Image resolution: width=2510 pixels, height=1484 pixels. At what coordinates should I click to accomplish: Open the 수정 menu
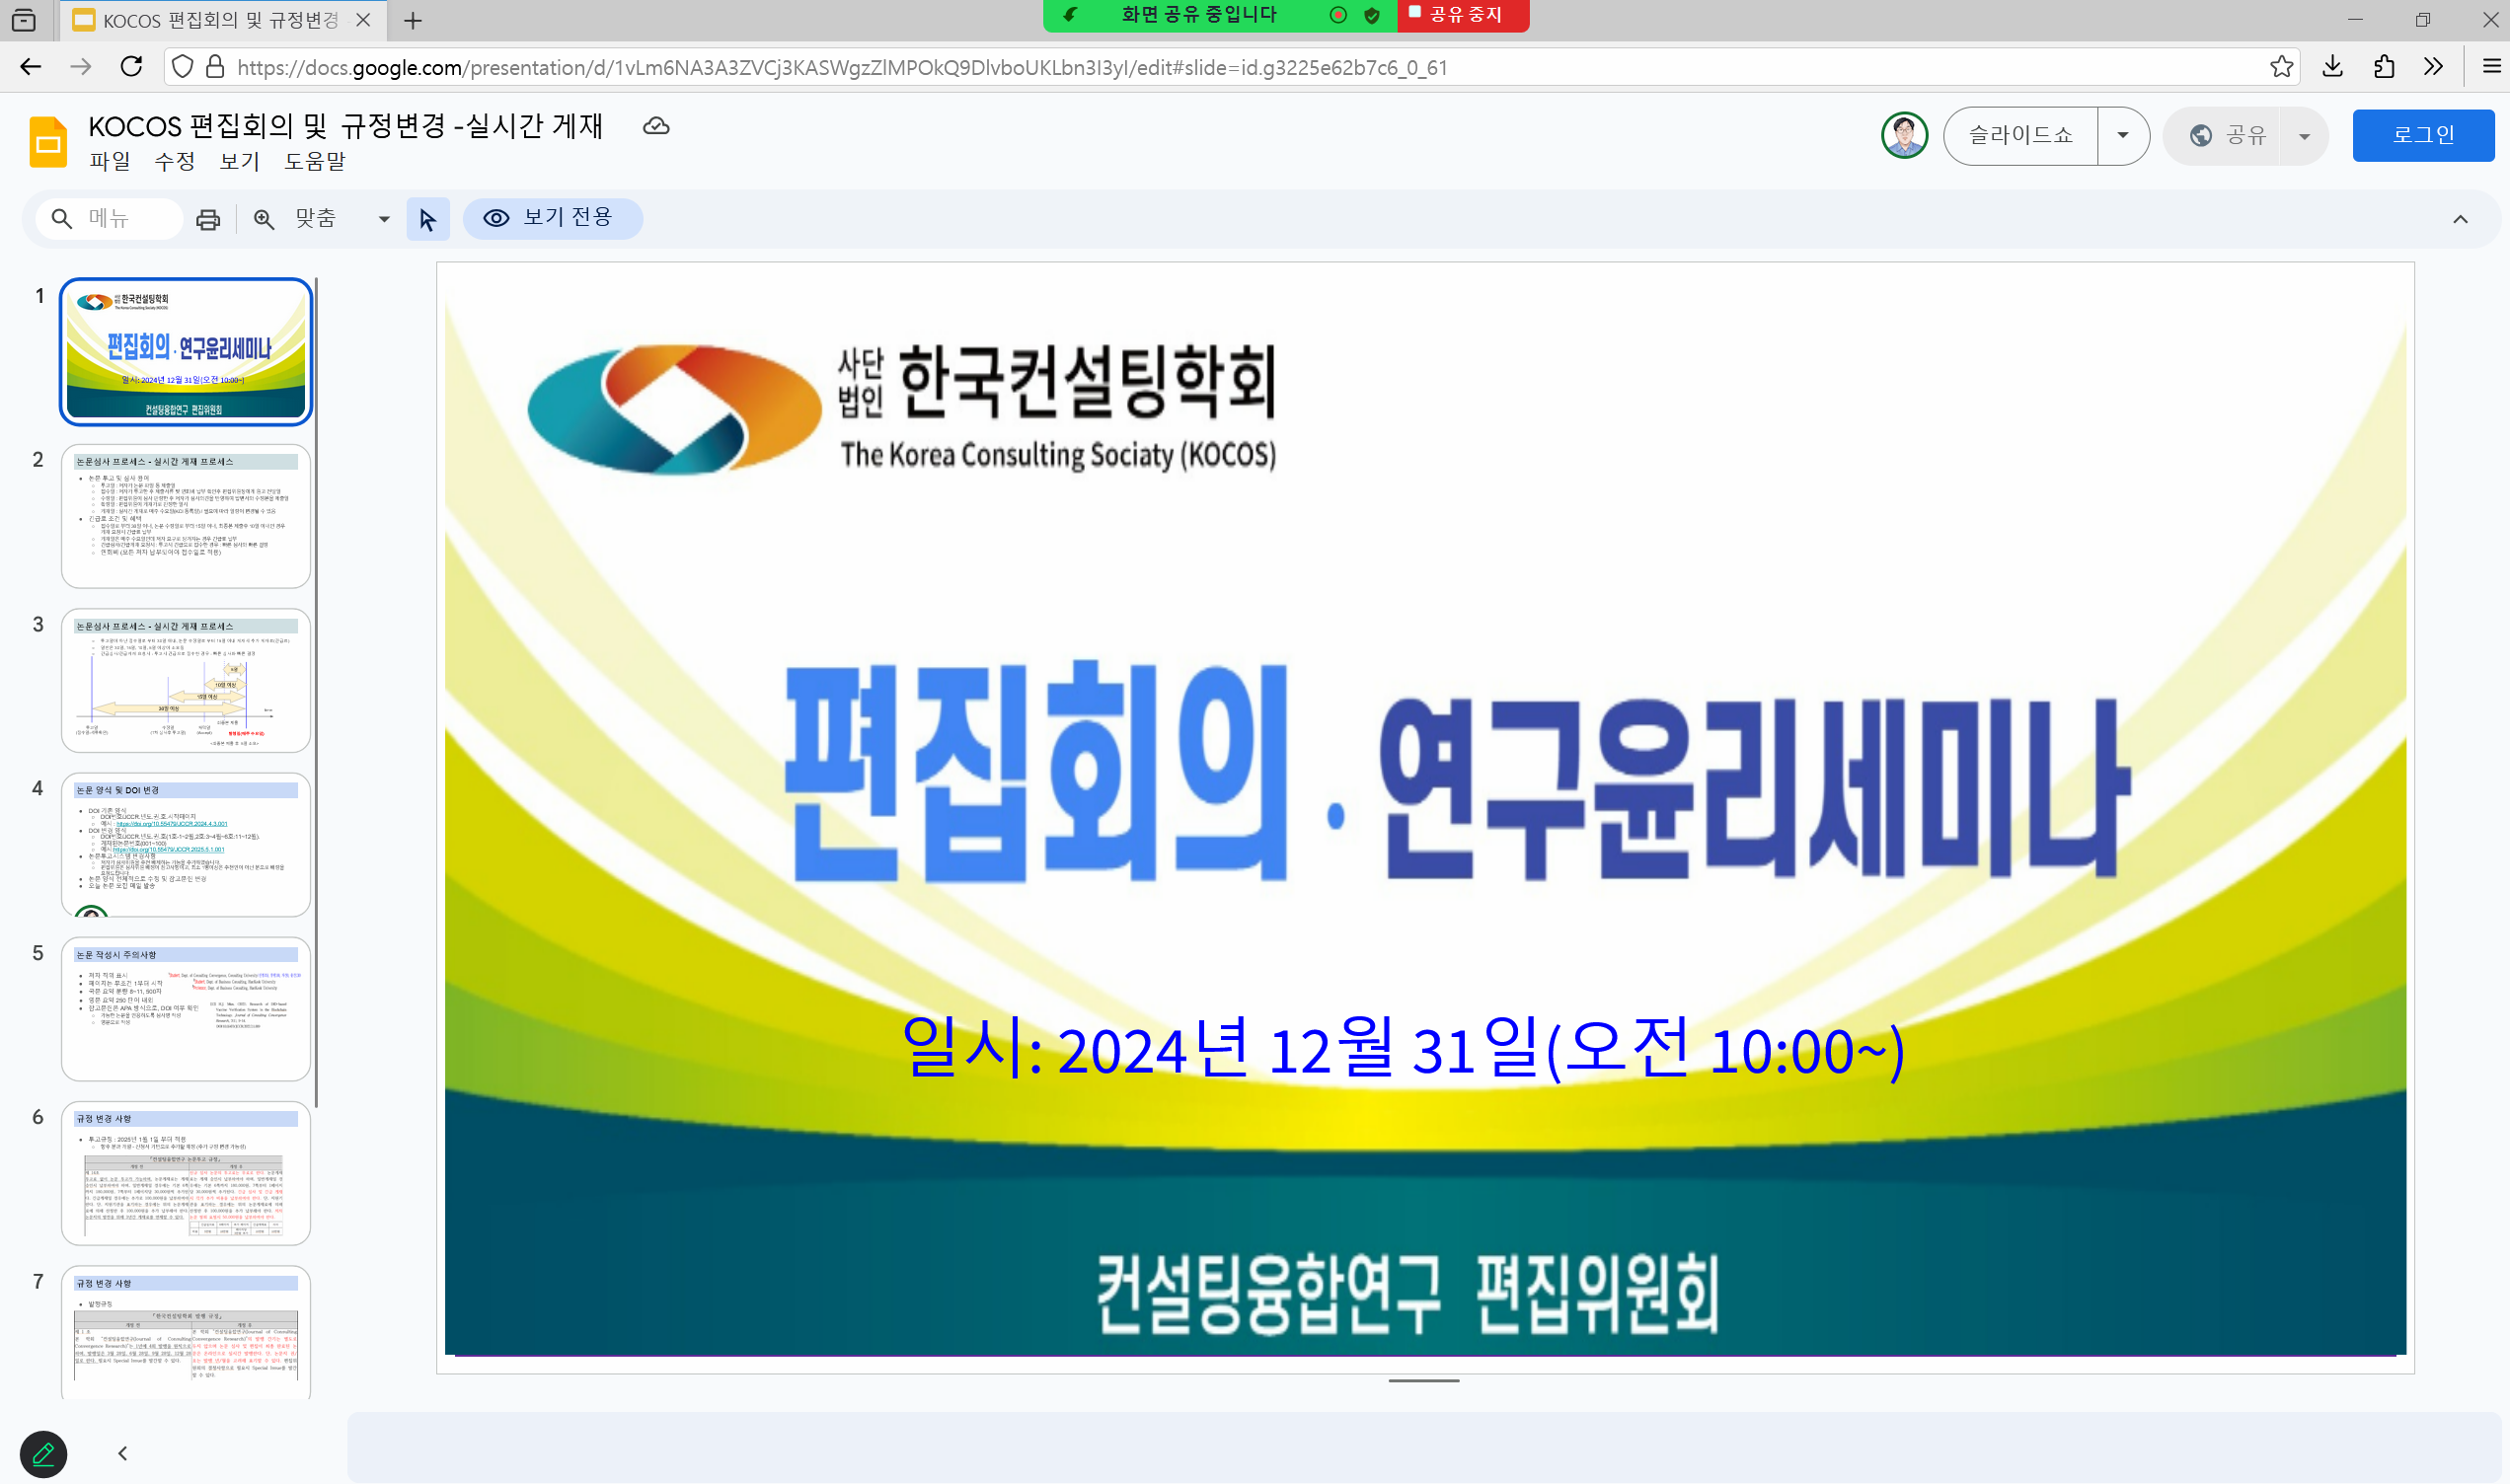coord(175,161)
